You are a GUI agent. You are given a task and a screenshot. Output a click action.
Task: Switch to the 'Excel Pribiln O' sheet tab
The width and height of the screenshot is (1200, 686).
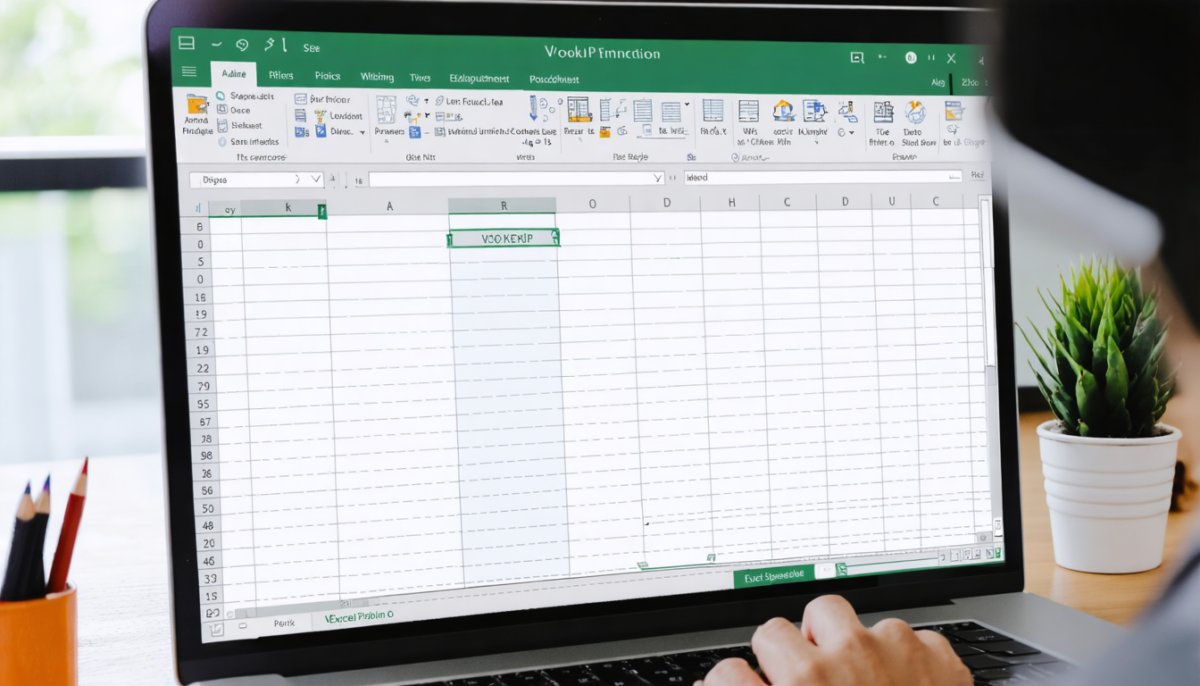coord(358,618)
